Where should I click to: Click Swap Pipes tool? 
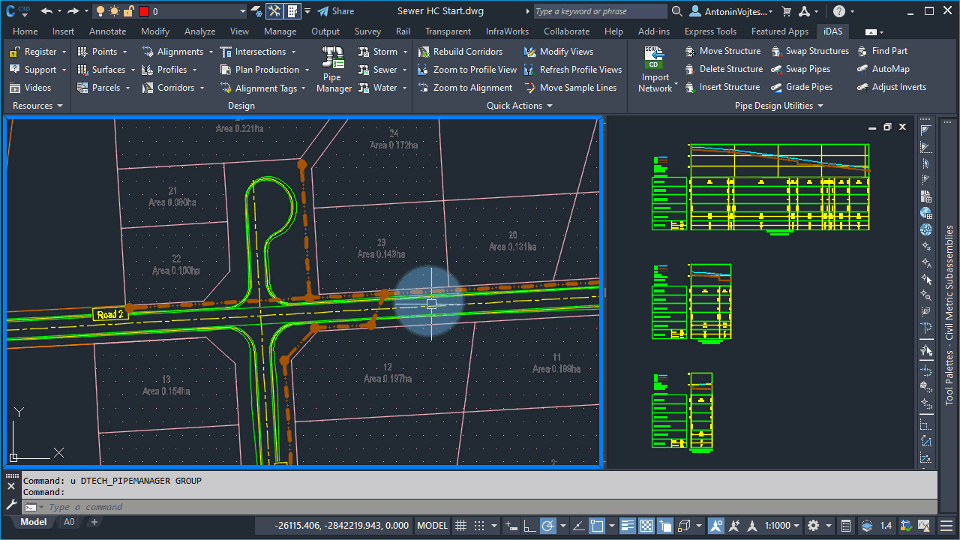click(801, 69)
